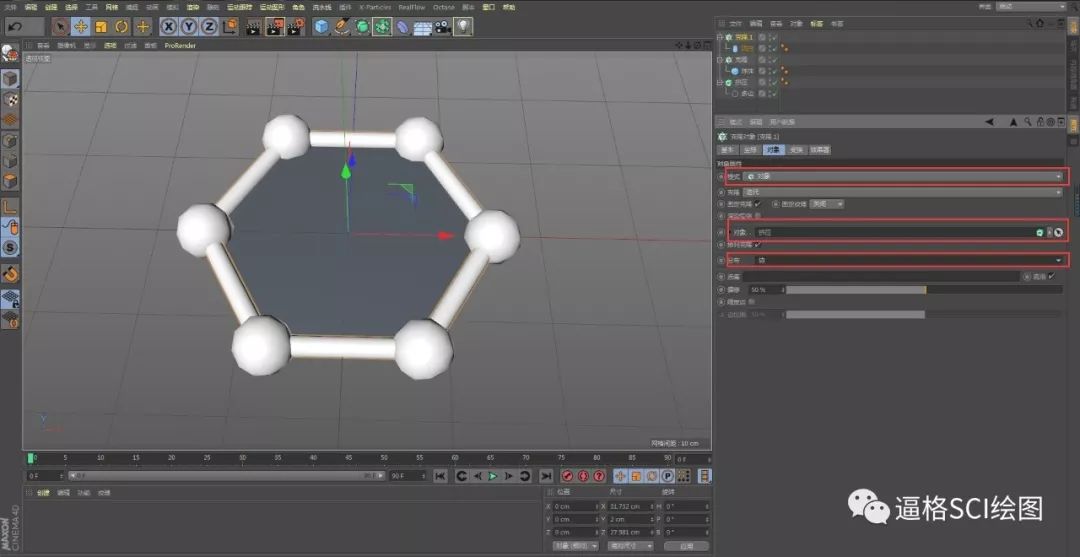Image resolution: width=1080 pixels, height=557 pixels.
Task: Click Make Editable at top of left toolbar
Action: pyautogui.click(x=10, y=54)
